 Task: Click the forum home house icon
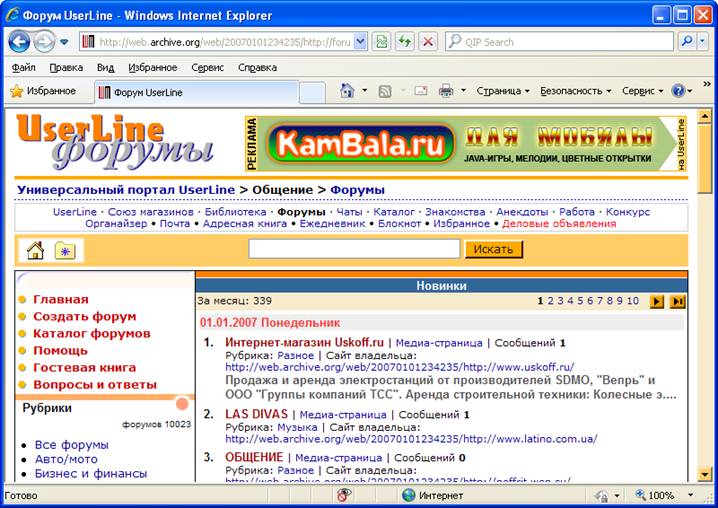[35, 251]
